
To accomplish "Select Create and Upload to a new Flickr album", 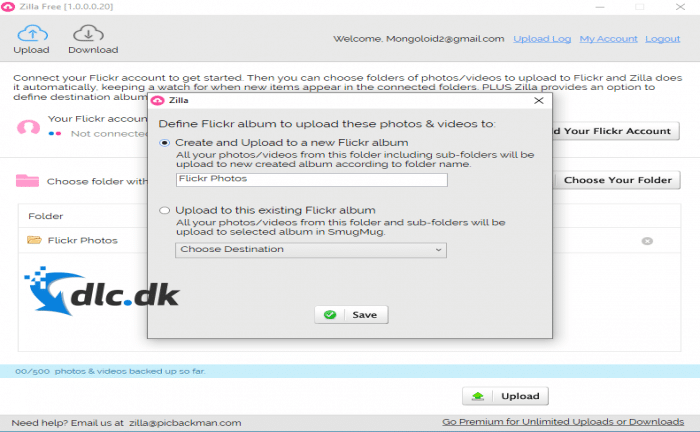I will [165, 143].
